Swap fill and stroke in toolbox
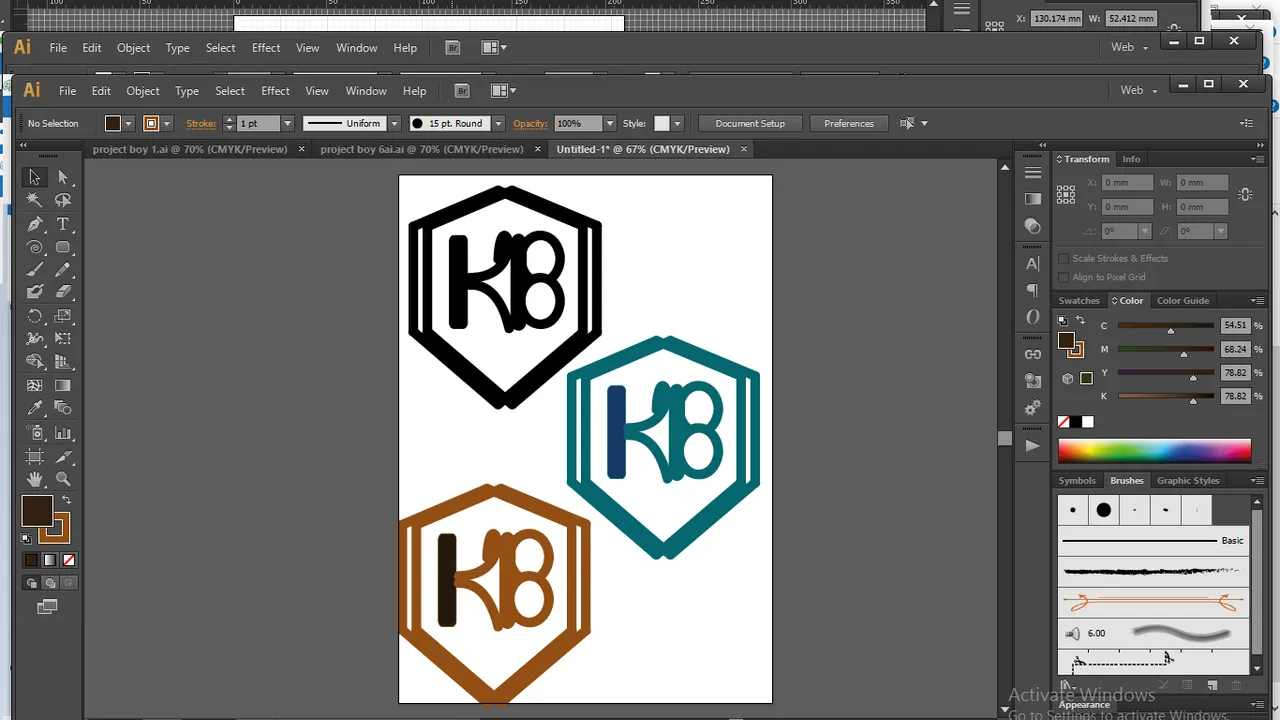1280x720 pixels. tap(66, 499)
